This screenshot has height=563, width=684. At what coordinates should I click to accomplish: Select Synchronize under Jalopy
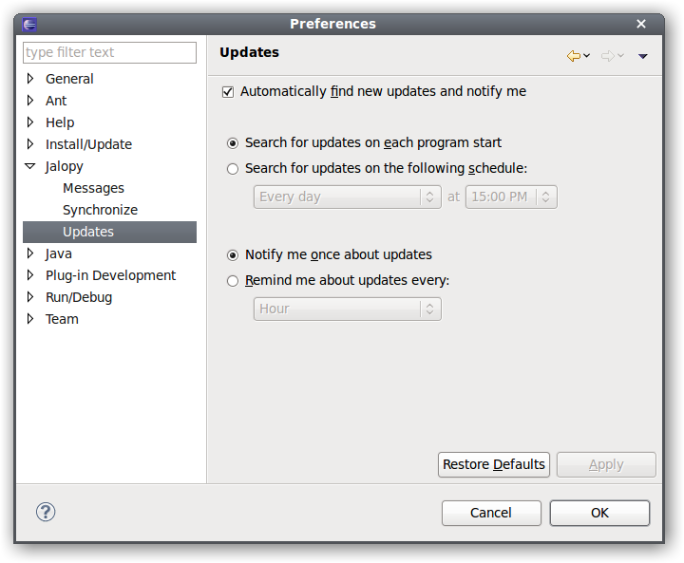click(x=100, y=210)
